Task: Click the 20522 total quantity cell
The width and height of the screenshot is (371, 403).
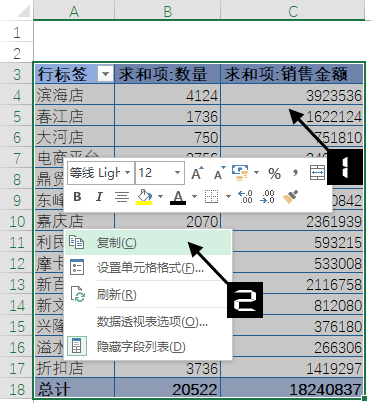Action: point(167,389)
